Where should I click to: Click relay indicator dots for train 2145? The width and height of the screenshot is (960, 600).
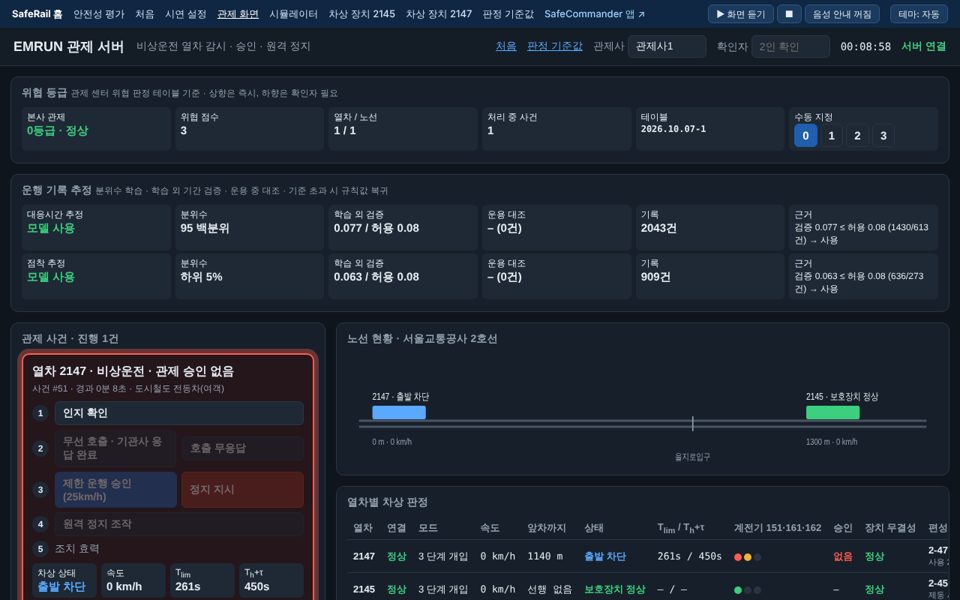tap(748, 590)
